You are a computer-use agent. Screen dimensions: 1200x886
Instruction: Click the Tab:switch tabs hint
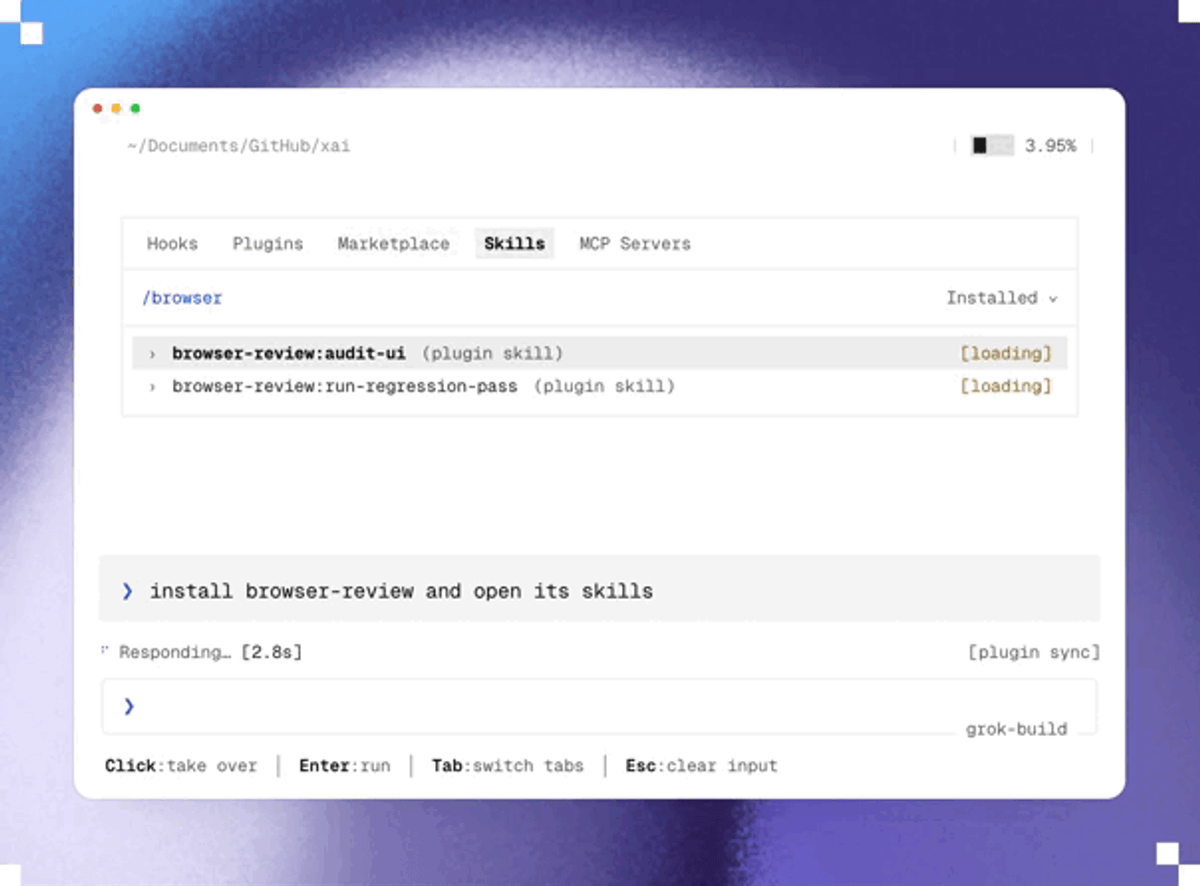tap(508, 766)
